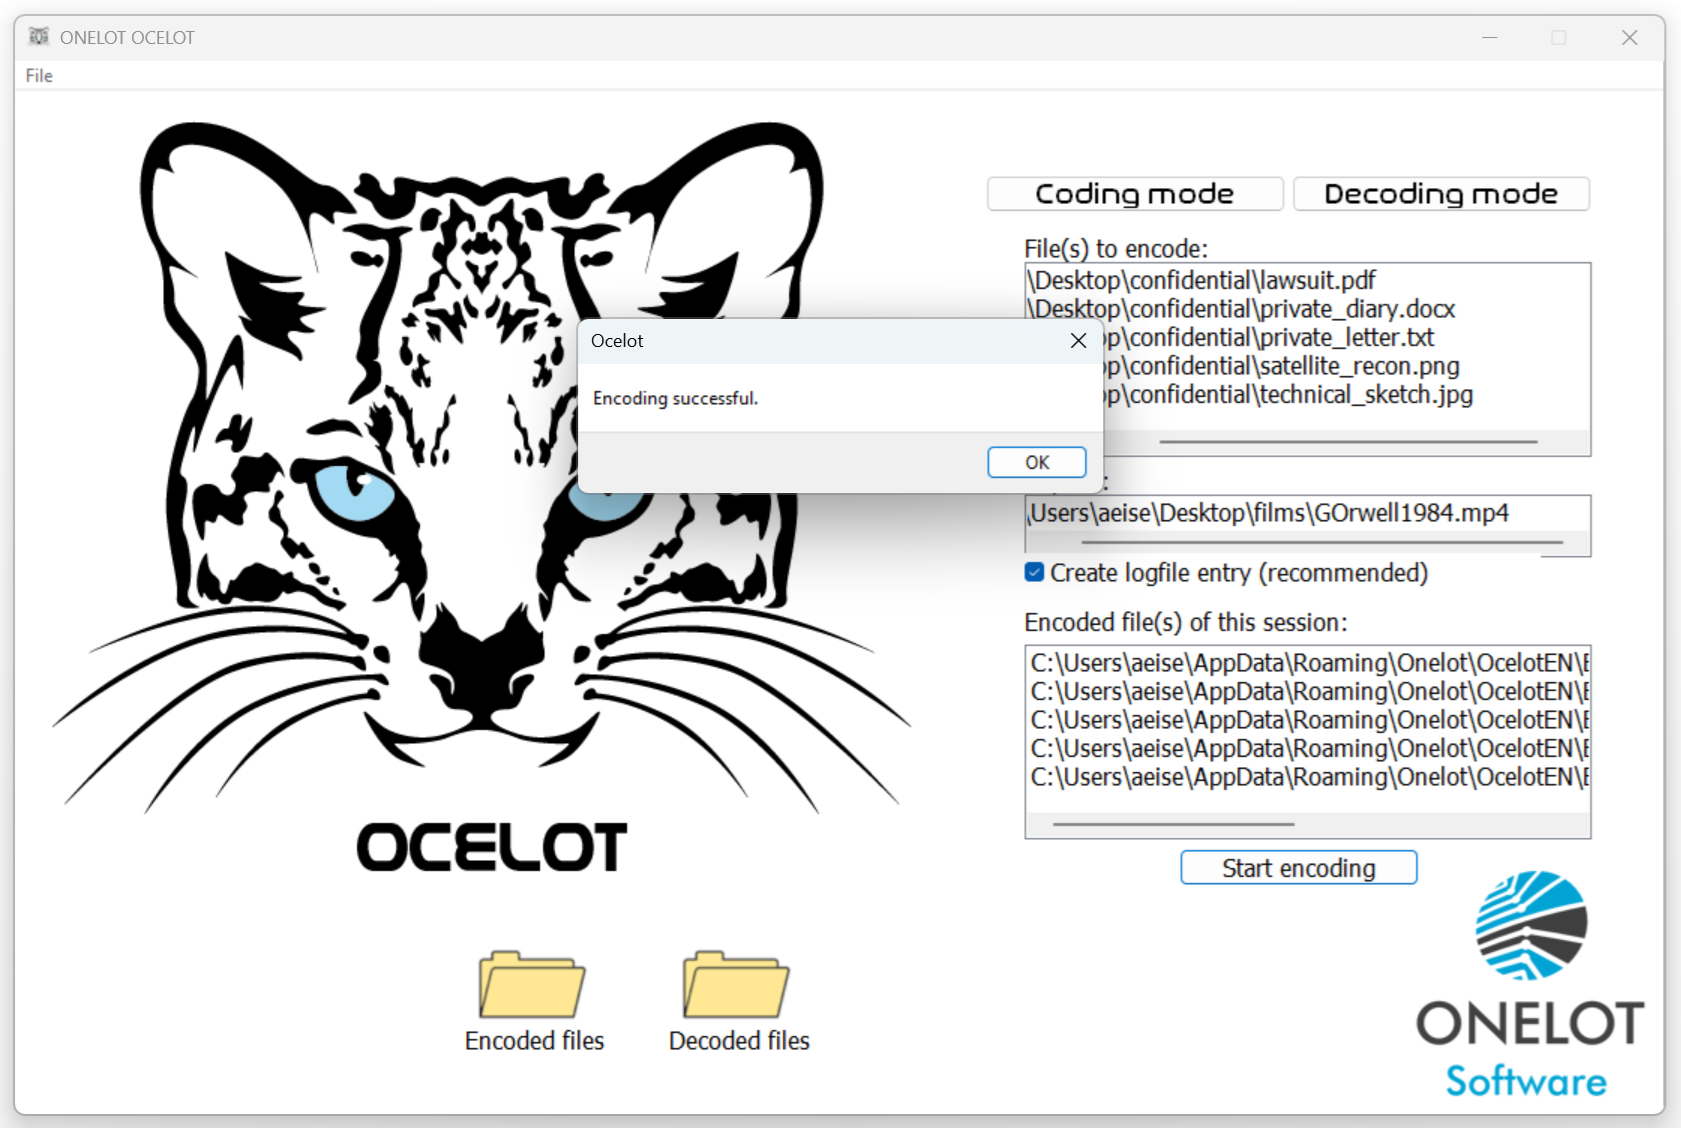Select lawsuit.pdf in the encode list
The image size is (1681, 1128).
pyautogui.click(x=1200, y=280)
